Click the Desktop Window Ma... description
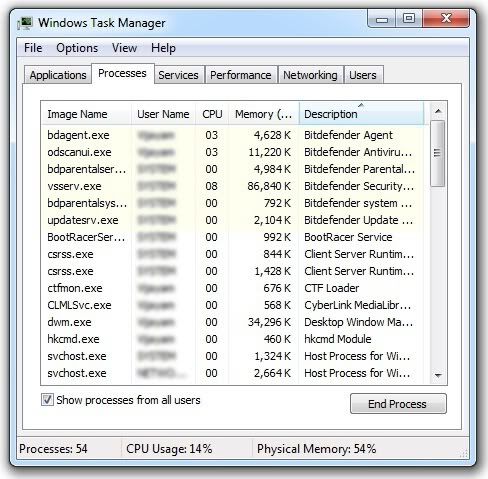The image size is (488, 479). 358,322
